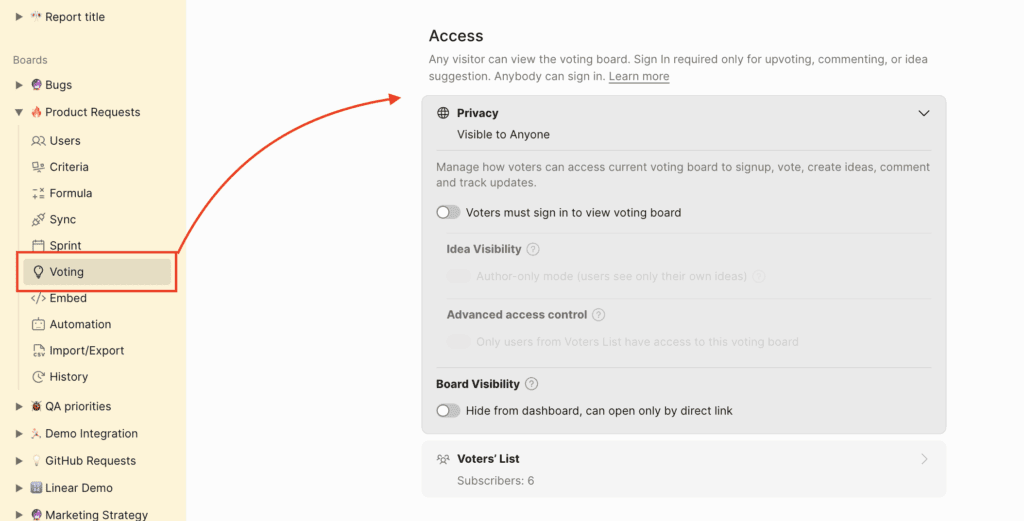Collapse the Privacy section chevron
1024x521 pixels.
point(924,113)
